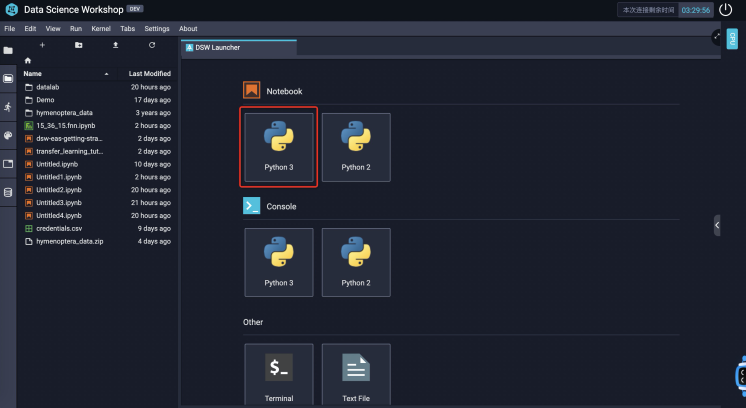Open the assistant robot icon
The image size is (746, 408).
point(741,376)
